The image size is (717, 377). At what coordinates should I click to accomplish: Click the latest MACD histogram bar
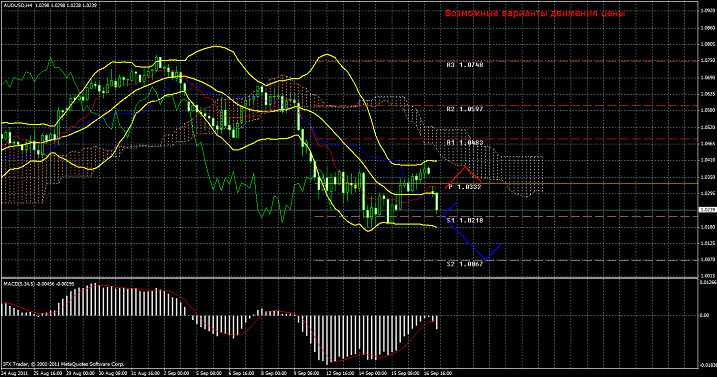click(437, 322)
